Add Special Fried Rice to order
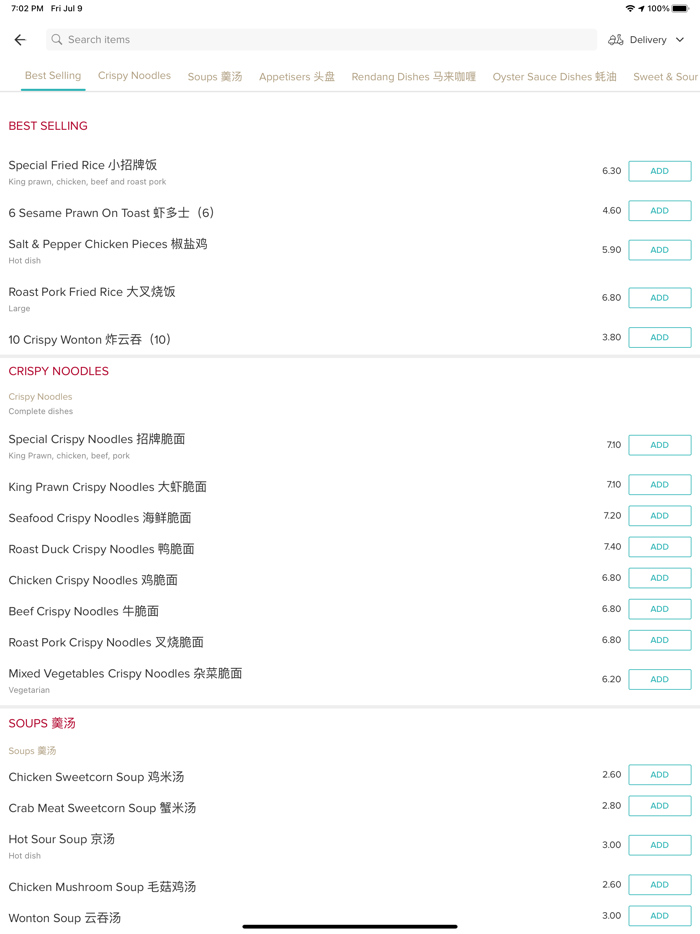The image size is (700, 934). pos(659,171)
